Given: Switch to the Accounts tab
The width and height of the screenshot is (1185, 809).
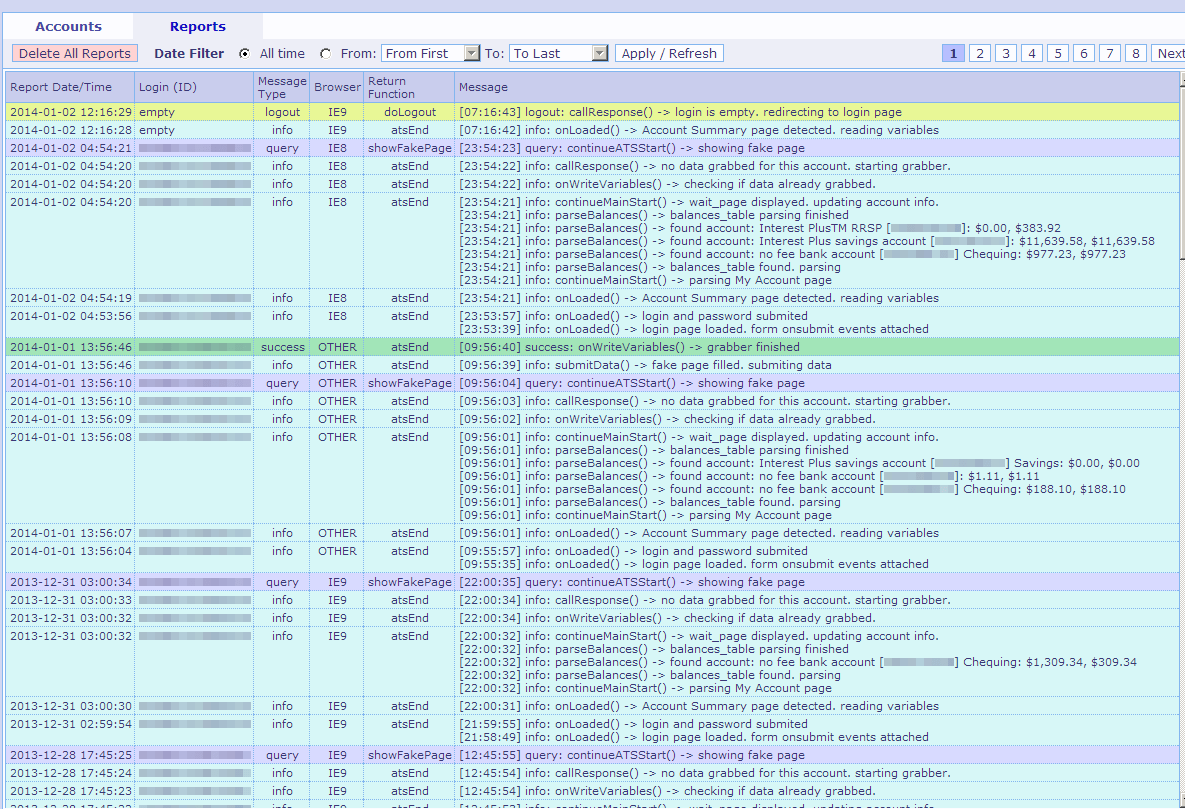Looking at the screenshot, I should pyautogui.click(x=68, y=27).
